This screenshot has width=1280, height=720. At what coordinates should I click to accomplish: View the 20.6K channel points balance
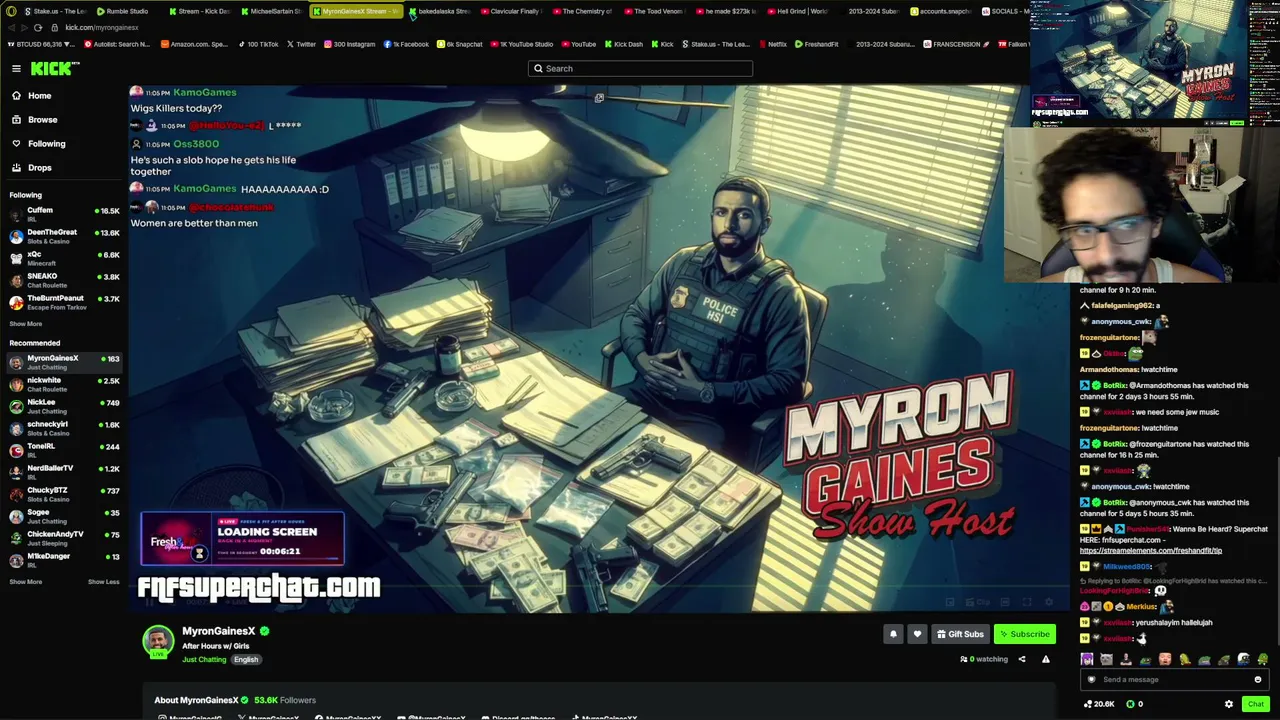coord(1099,704)
